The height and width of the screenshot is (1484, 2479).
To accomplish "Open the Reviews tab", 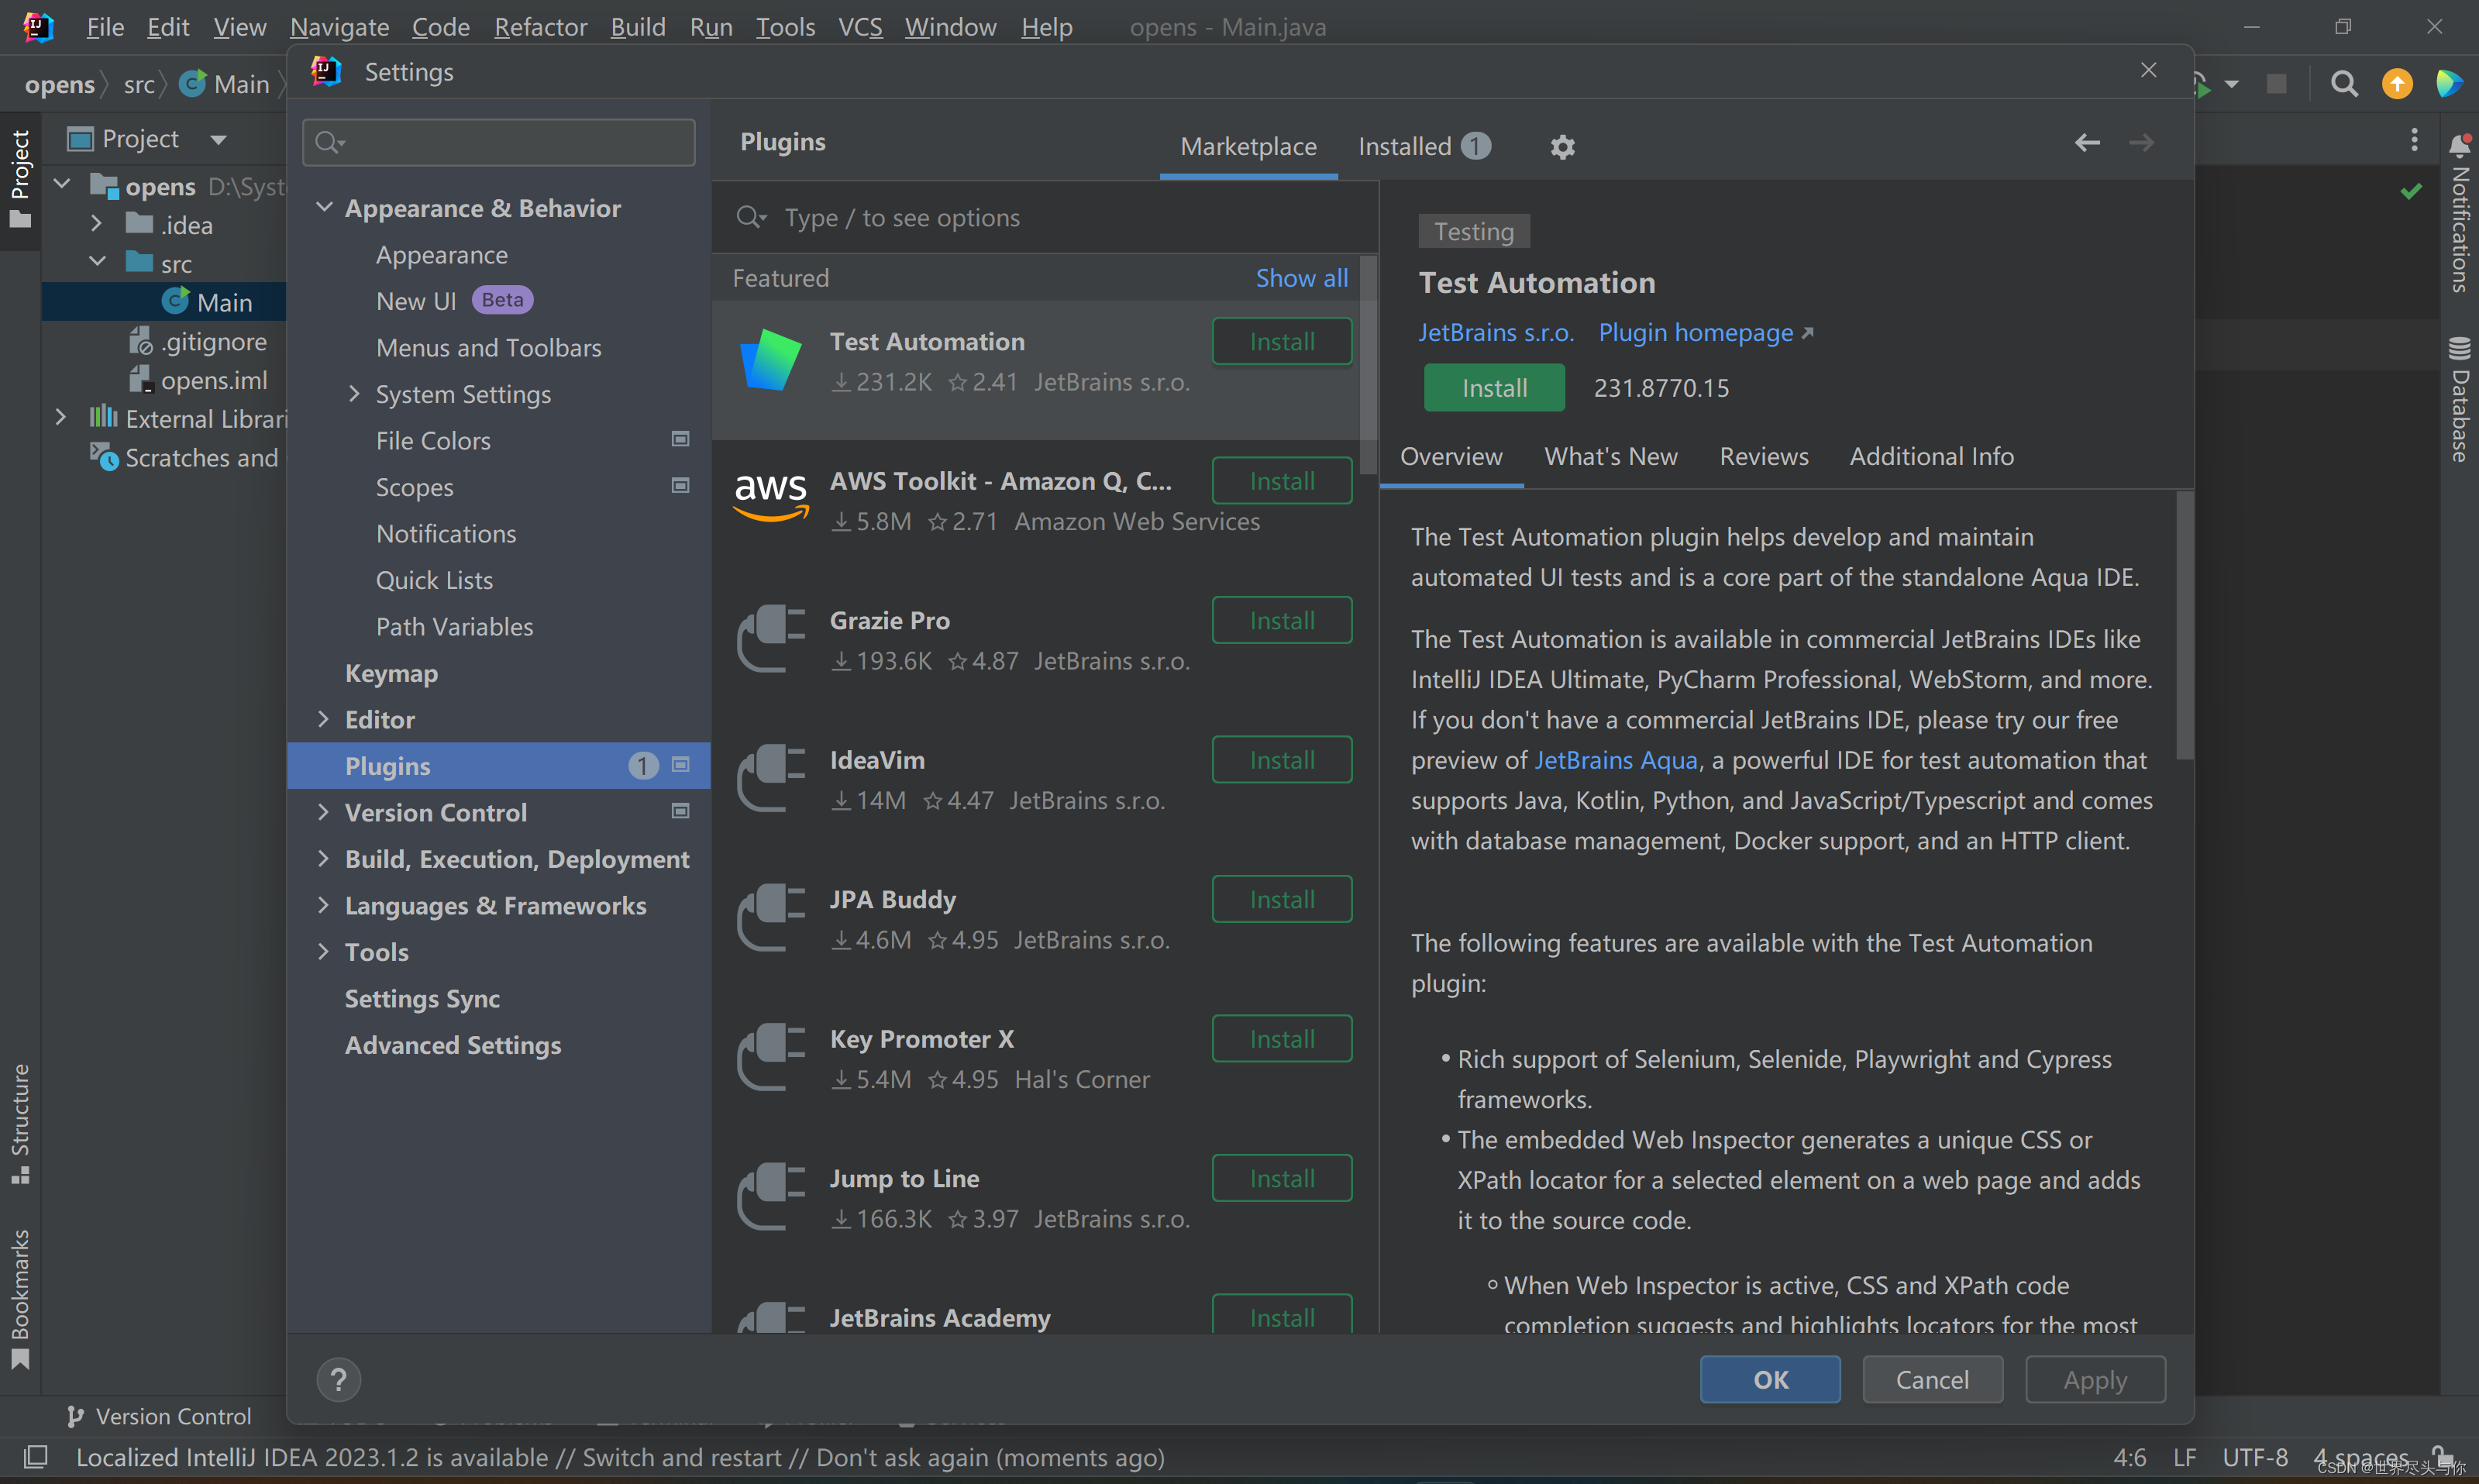I will (x=1764, y=456).
